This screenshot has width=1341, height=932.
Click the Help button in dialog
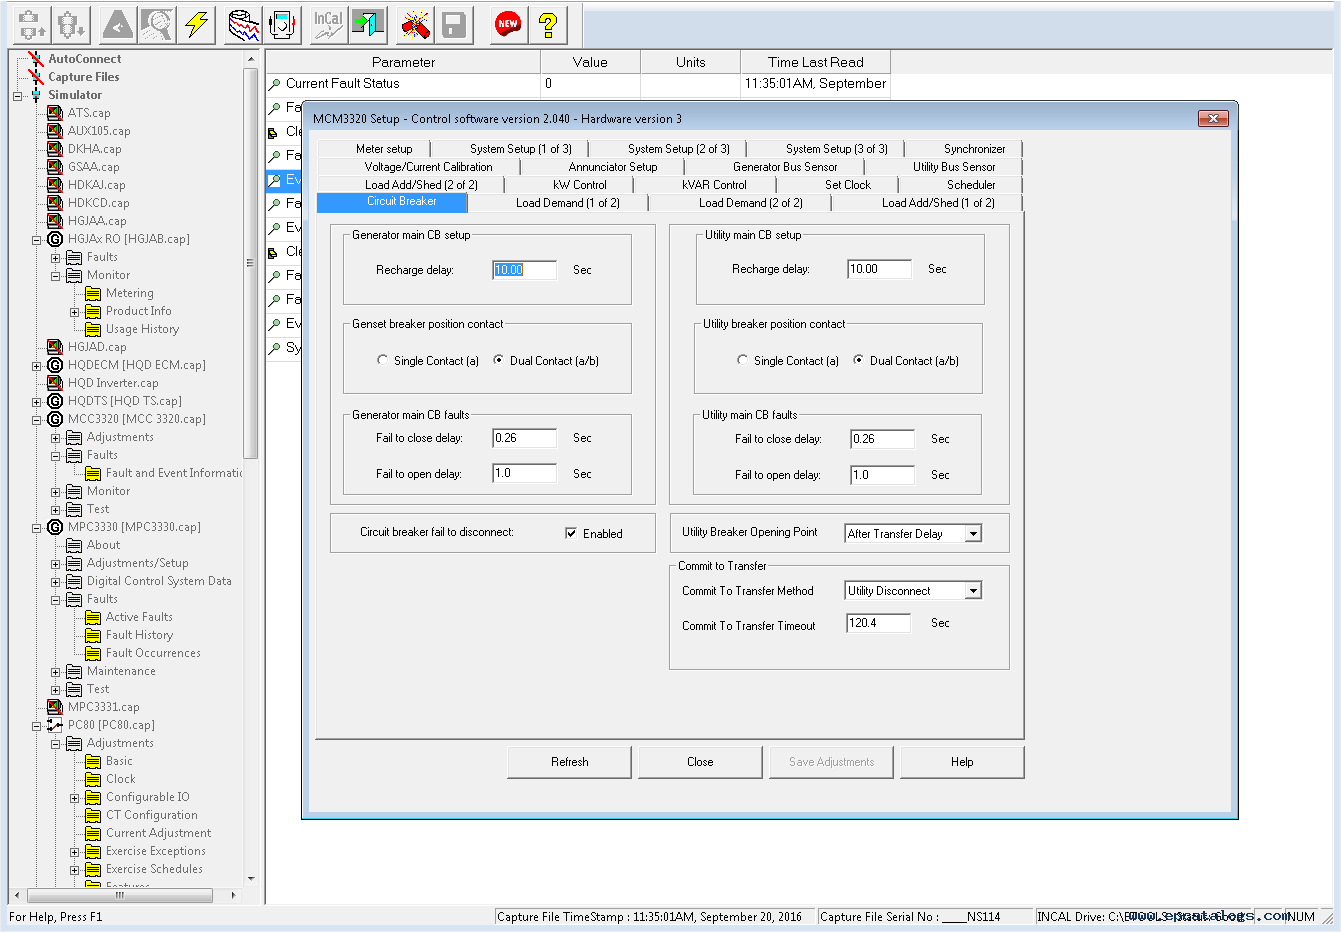click(x=962, y=762)
